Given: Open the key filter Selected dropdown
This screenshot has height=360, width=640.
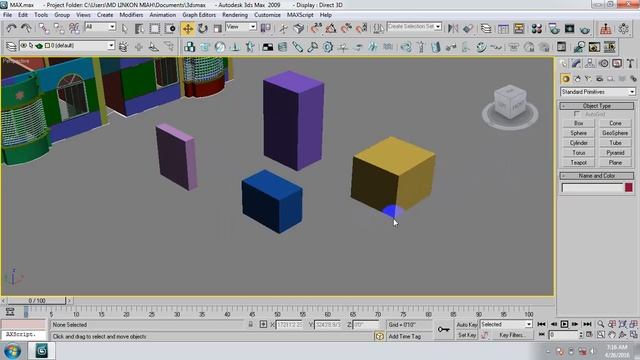Looking at the screenshot, I should 506,324.
